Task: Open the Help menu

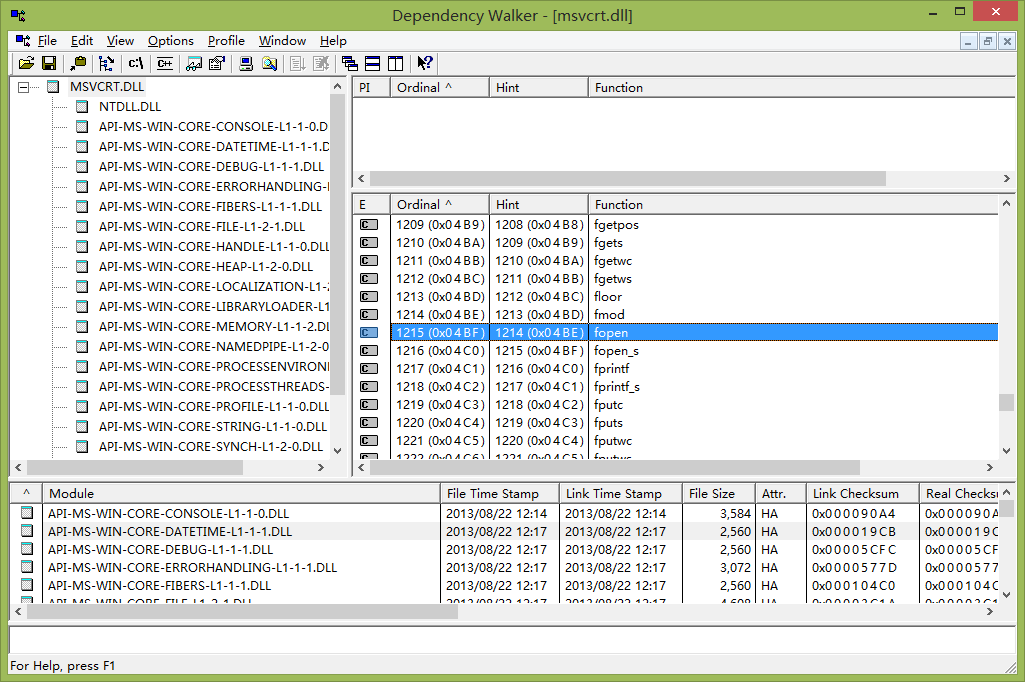Action: click(x=333, y=41)
